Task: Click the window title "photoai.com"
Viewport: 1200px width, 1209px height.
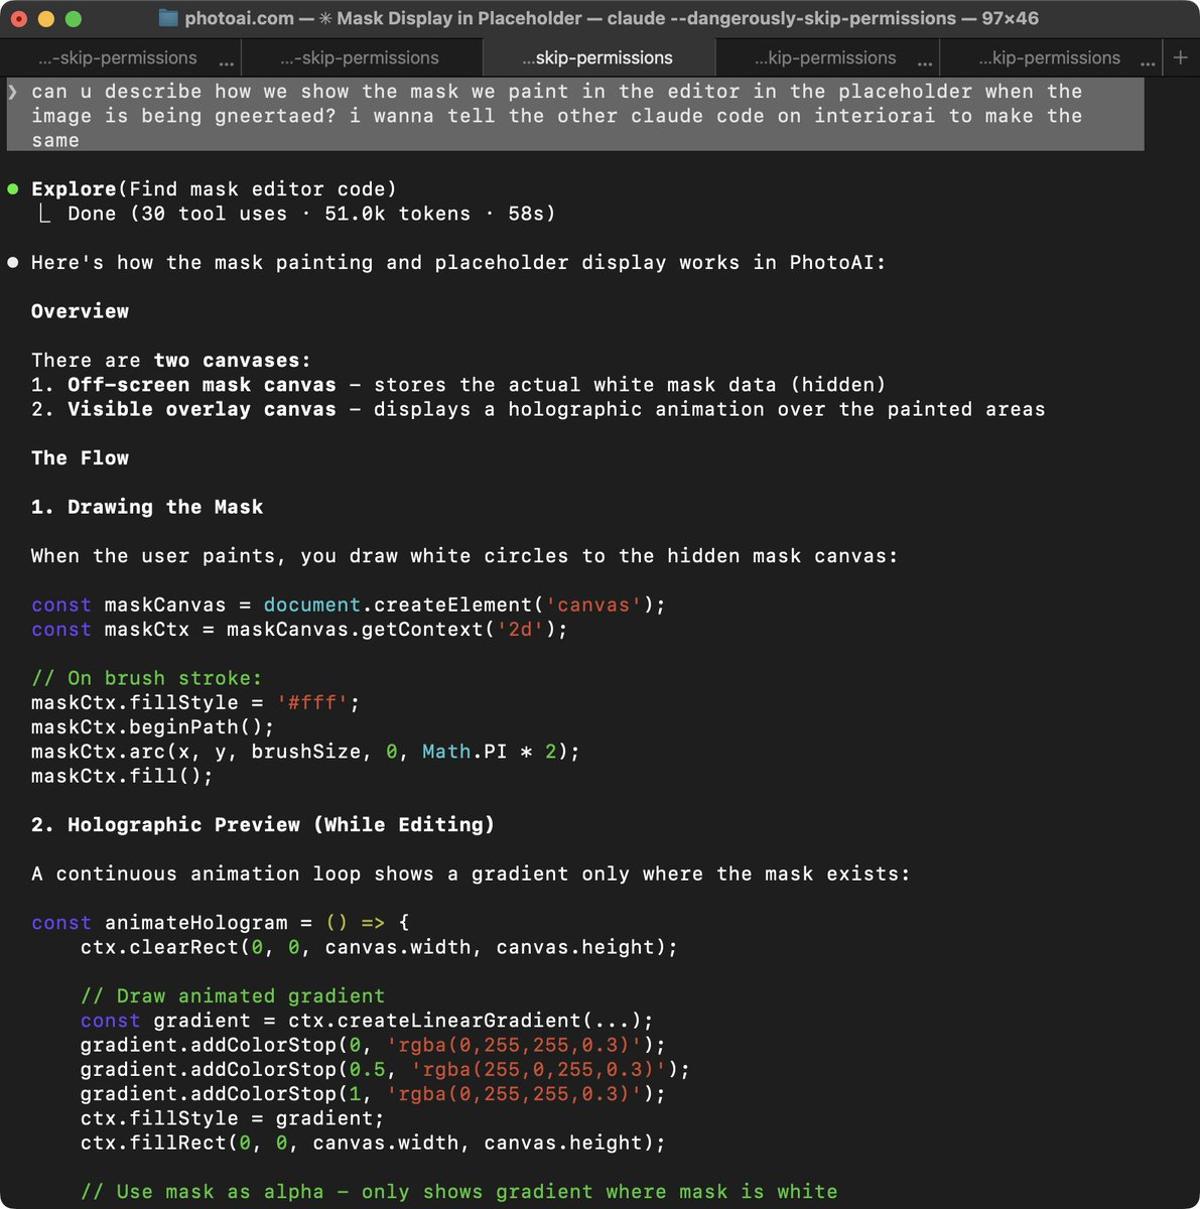Action: (x=239, y=17)
